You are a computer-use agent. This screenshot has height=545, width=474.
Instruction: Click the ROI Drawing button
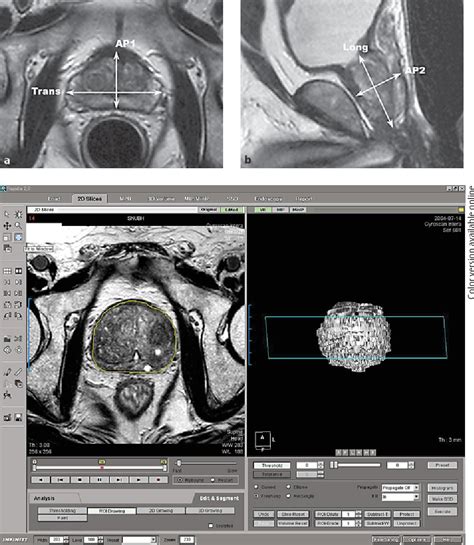[x=112, y=511]
